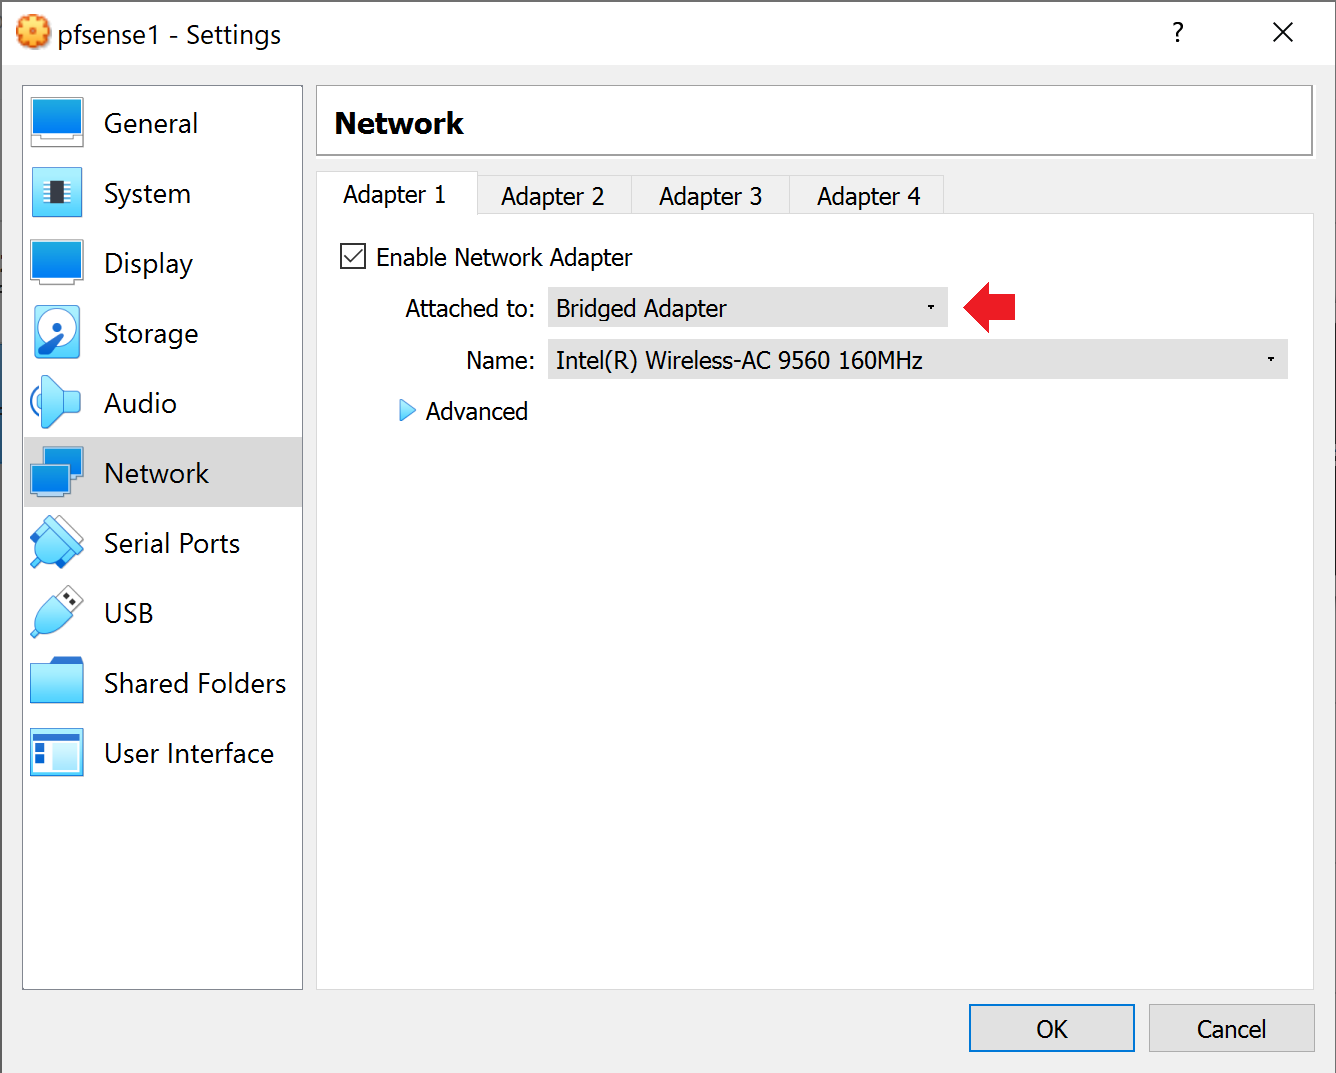Select the System chip icon

pyautogui.click(x=57, y=193)
